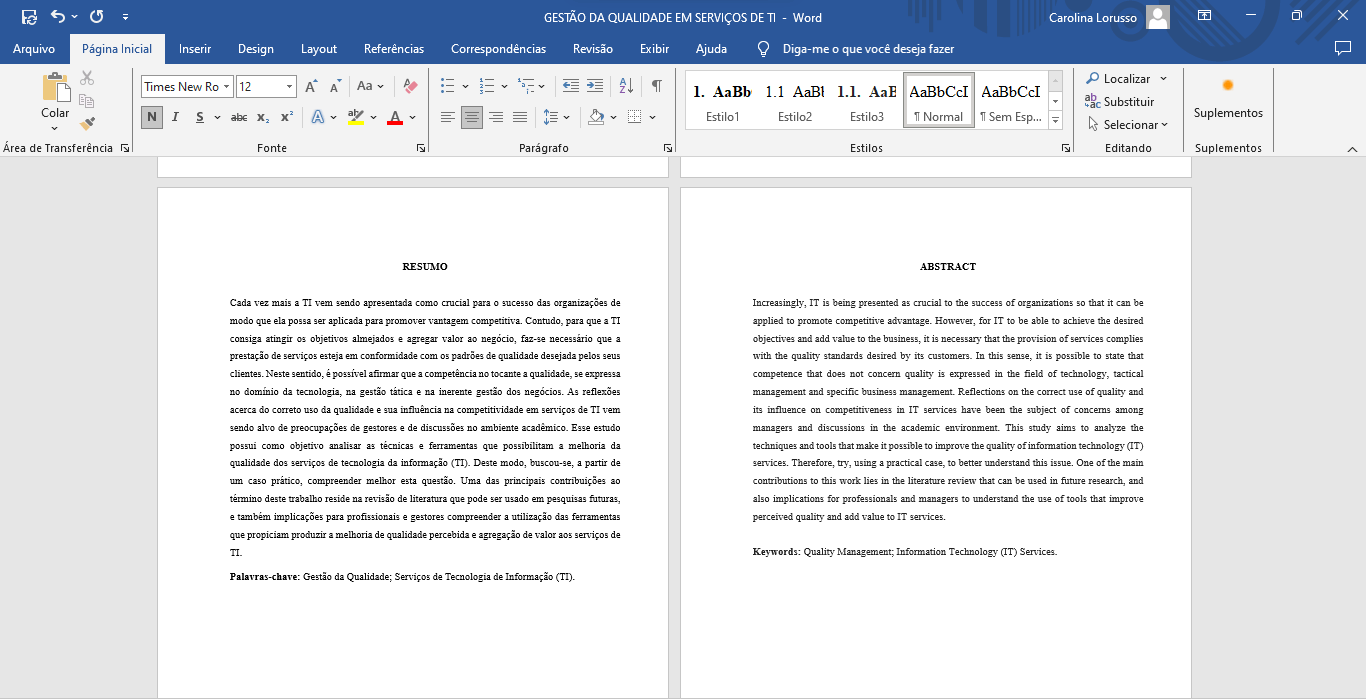Image resolution: width=1366 pixels, height=699 pixels.
Task: Open the Referências ribbon tab
Action: click(x=394, y=48)
